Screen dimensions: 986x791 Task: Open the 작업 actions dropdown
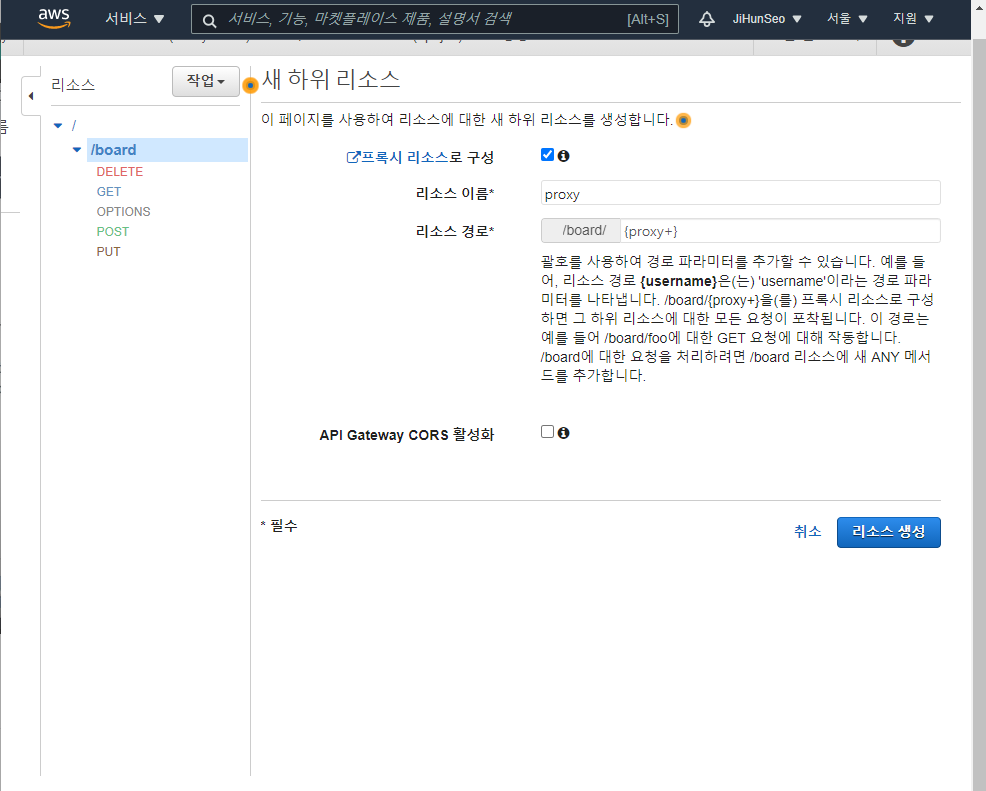tap(205, 81)
